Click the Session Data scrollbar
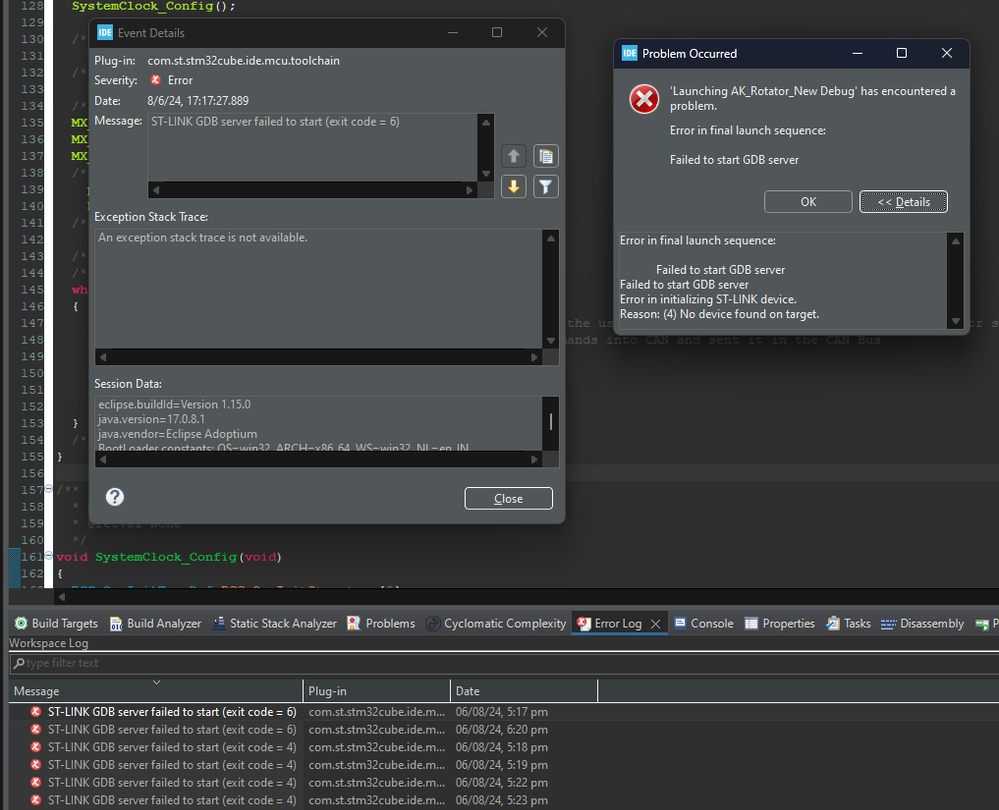Image resolution: width=999 pixels, height=810 pixels. 551,422
